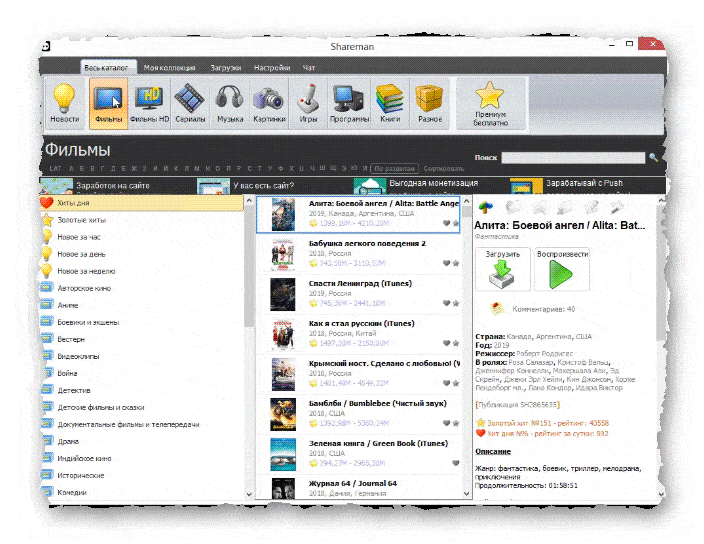Click the search magnifier icon
704x544 pixels.
coord(653,158)
